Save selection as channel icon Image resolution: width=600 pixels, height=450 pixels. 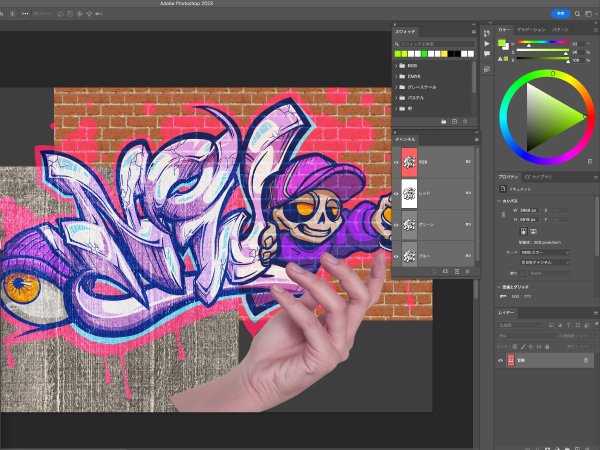tap(445, 271)
